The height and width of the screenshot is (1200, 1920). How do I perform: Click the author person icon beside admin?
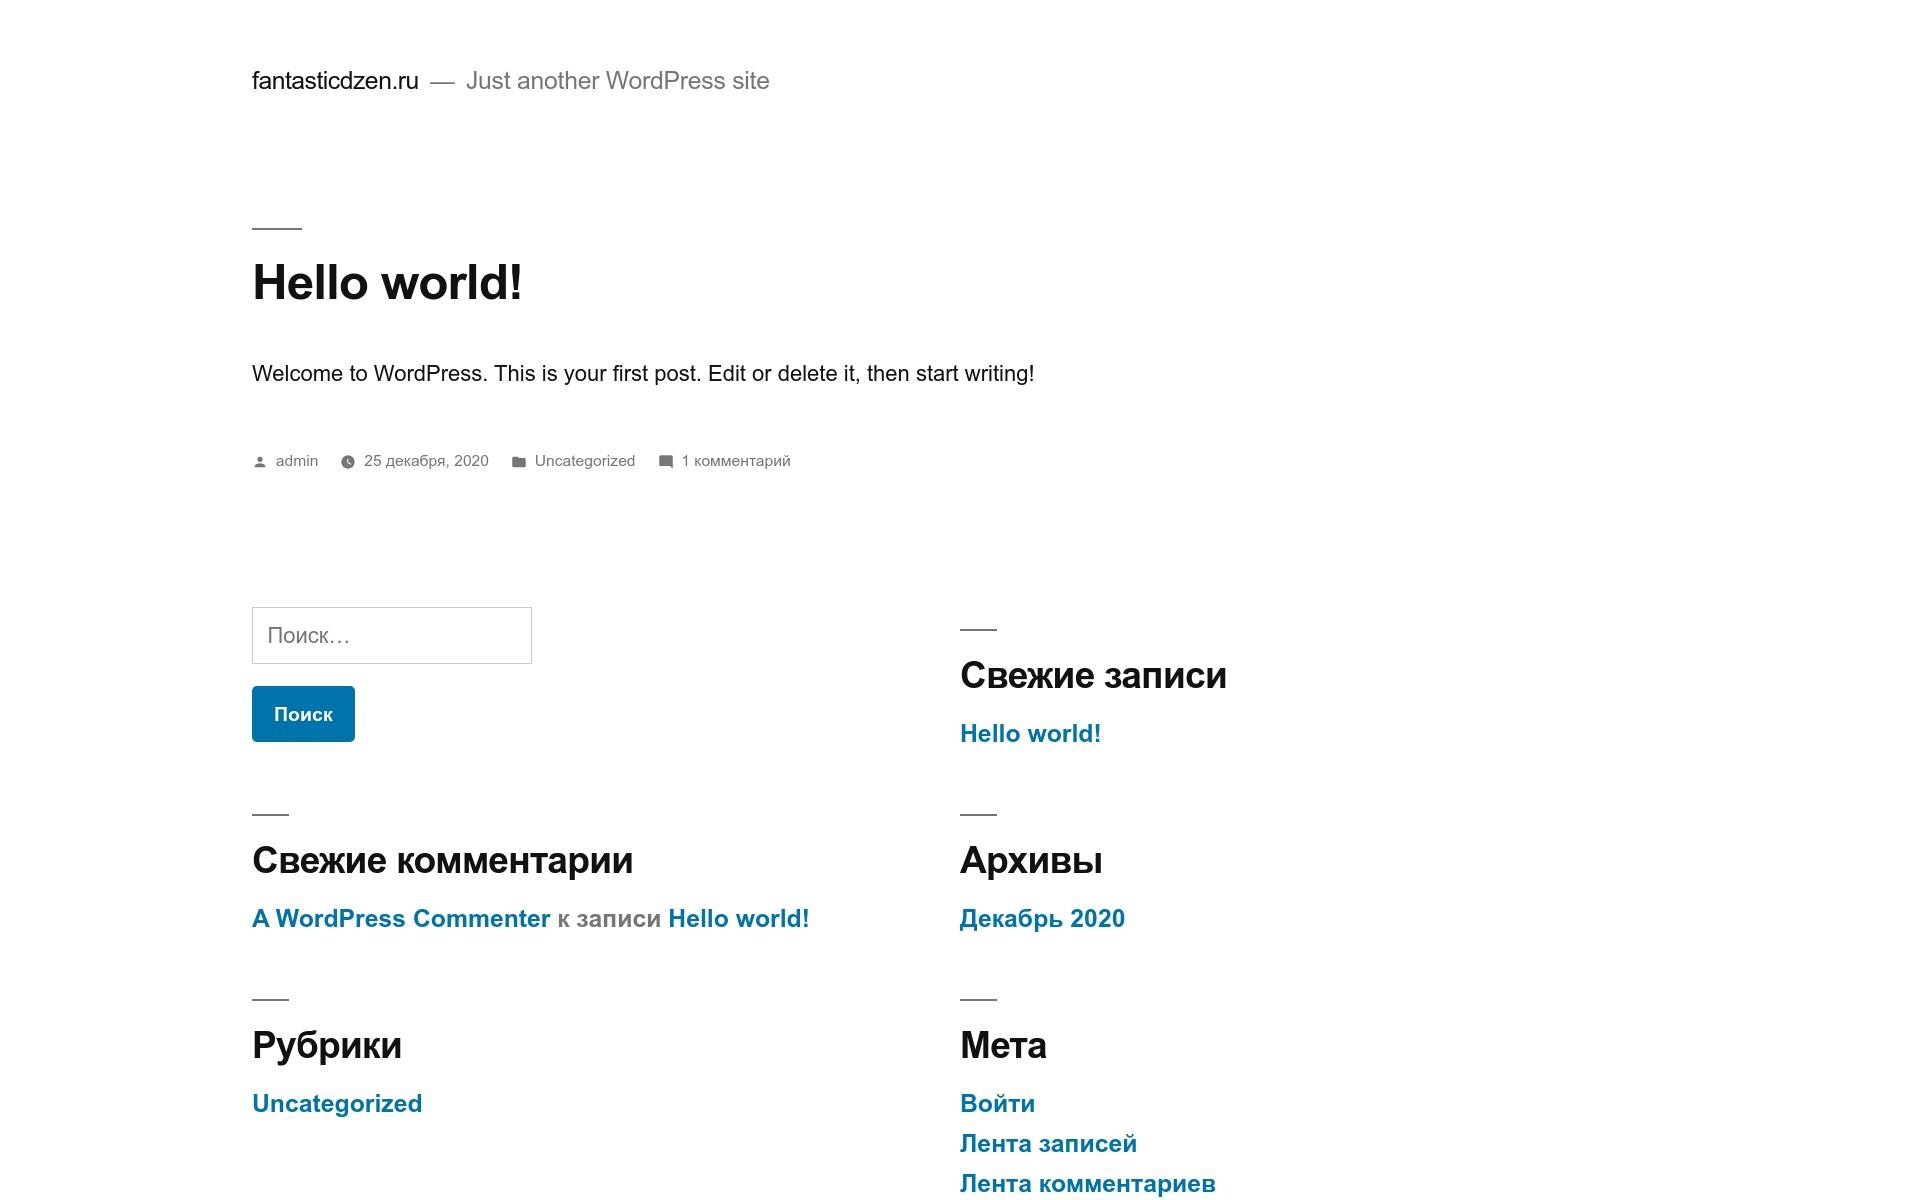click(260, 462)
